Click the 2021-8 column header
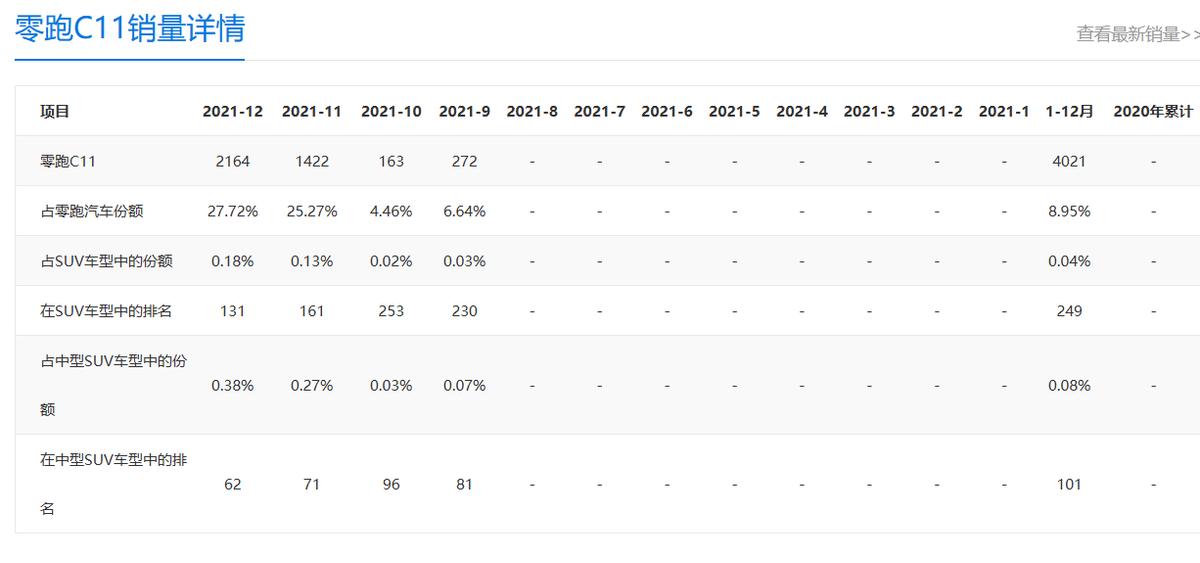Screen dimensions: 1200x563 point(532,111)
